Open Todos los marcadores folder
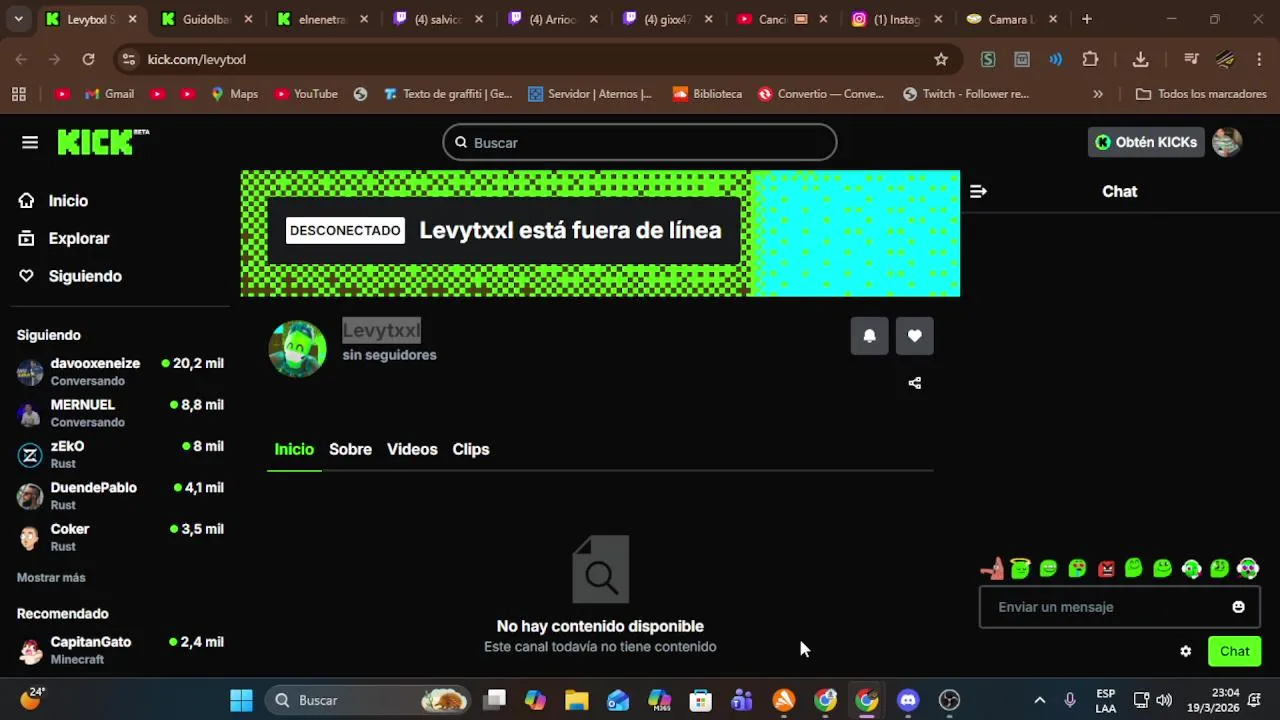This screenshot has height=720, width=1280. tap(1201, 94)
